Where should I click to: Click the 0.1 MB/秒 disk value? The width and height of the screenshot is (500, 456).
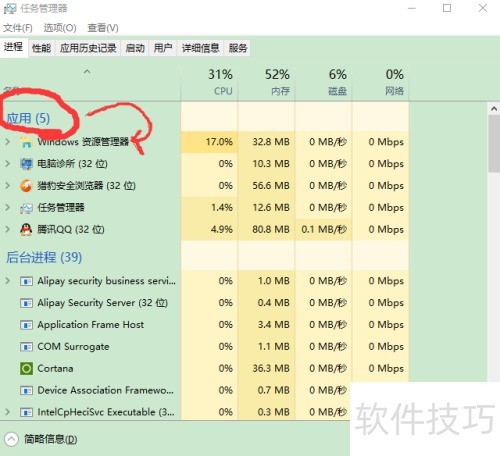tap(324, 230)
